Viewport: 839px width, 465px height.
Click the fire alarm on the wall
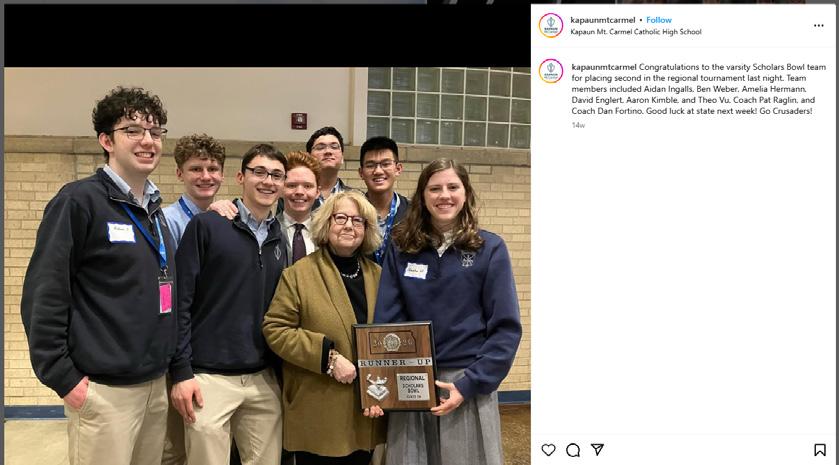299,121
